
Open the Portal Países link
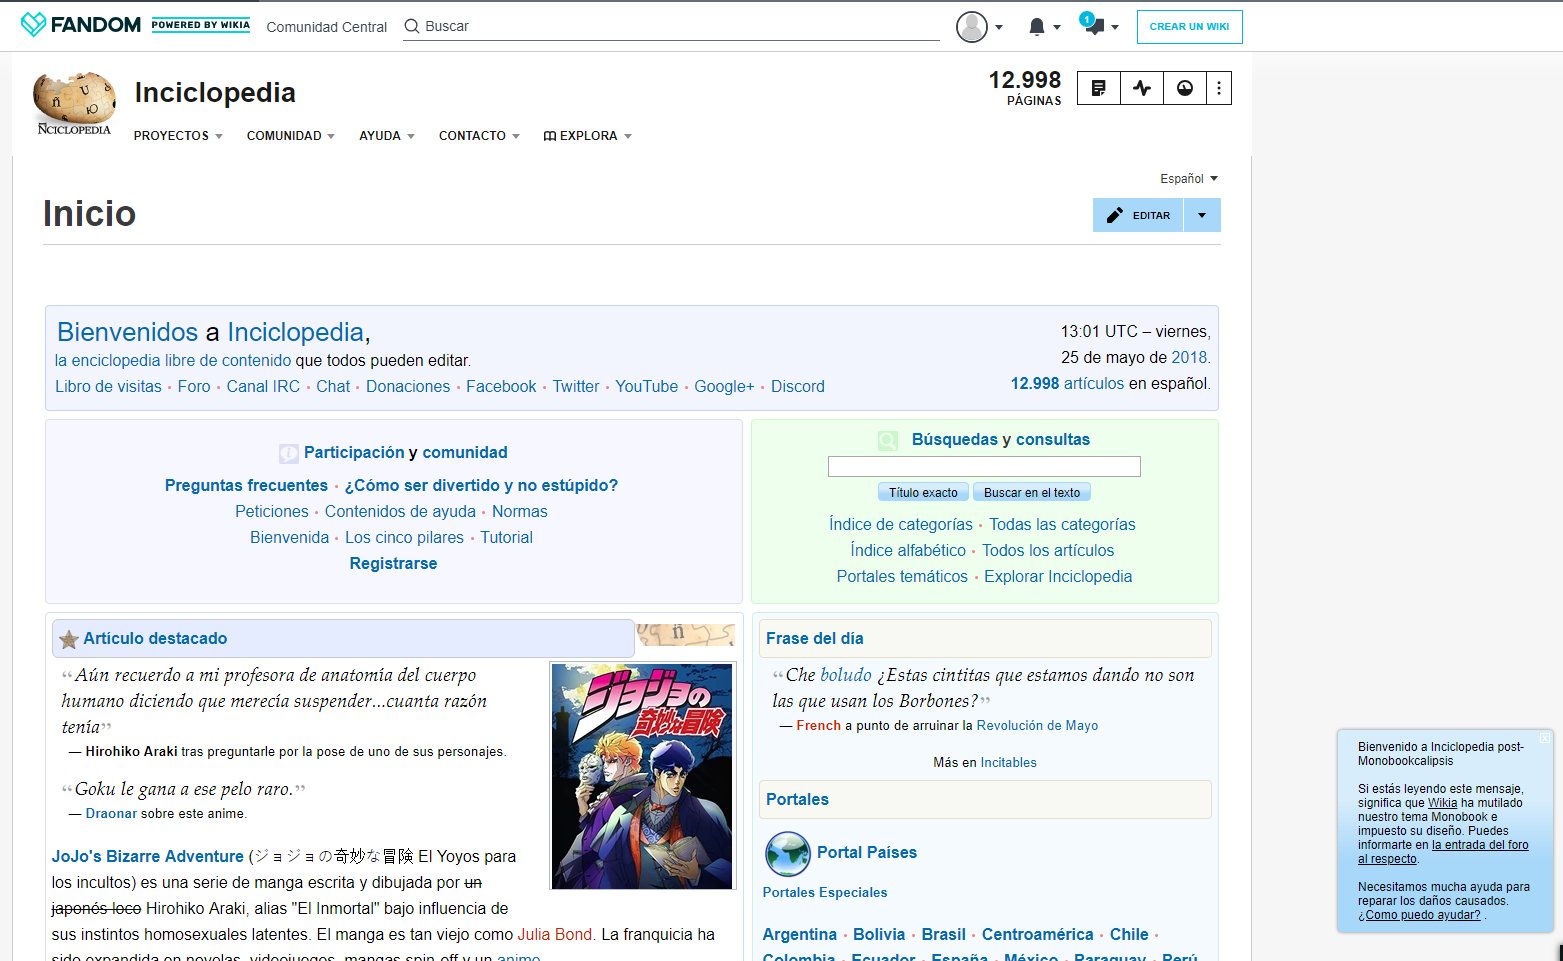tap(867, 852)
